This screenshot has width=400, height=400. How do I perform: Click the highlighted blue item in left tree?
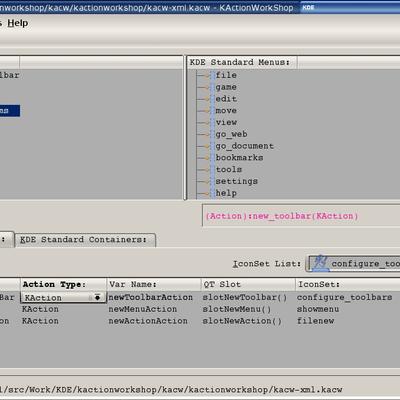tap(10, 111)
